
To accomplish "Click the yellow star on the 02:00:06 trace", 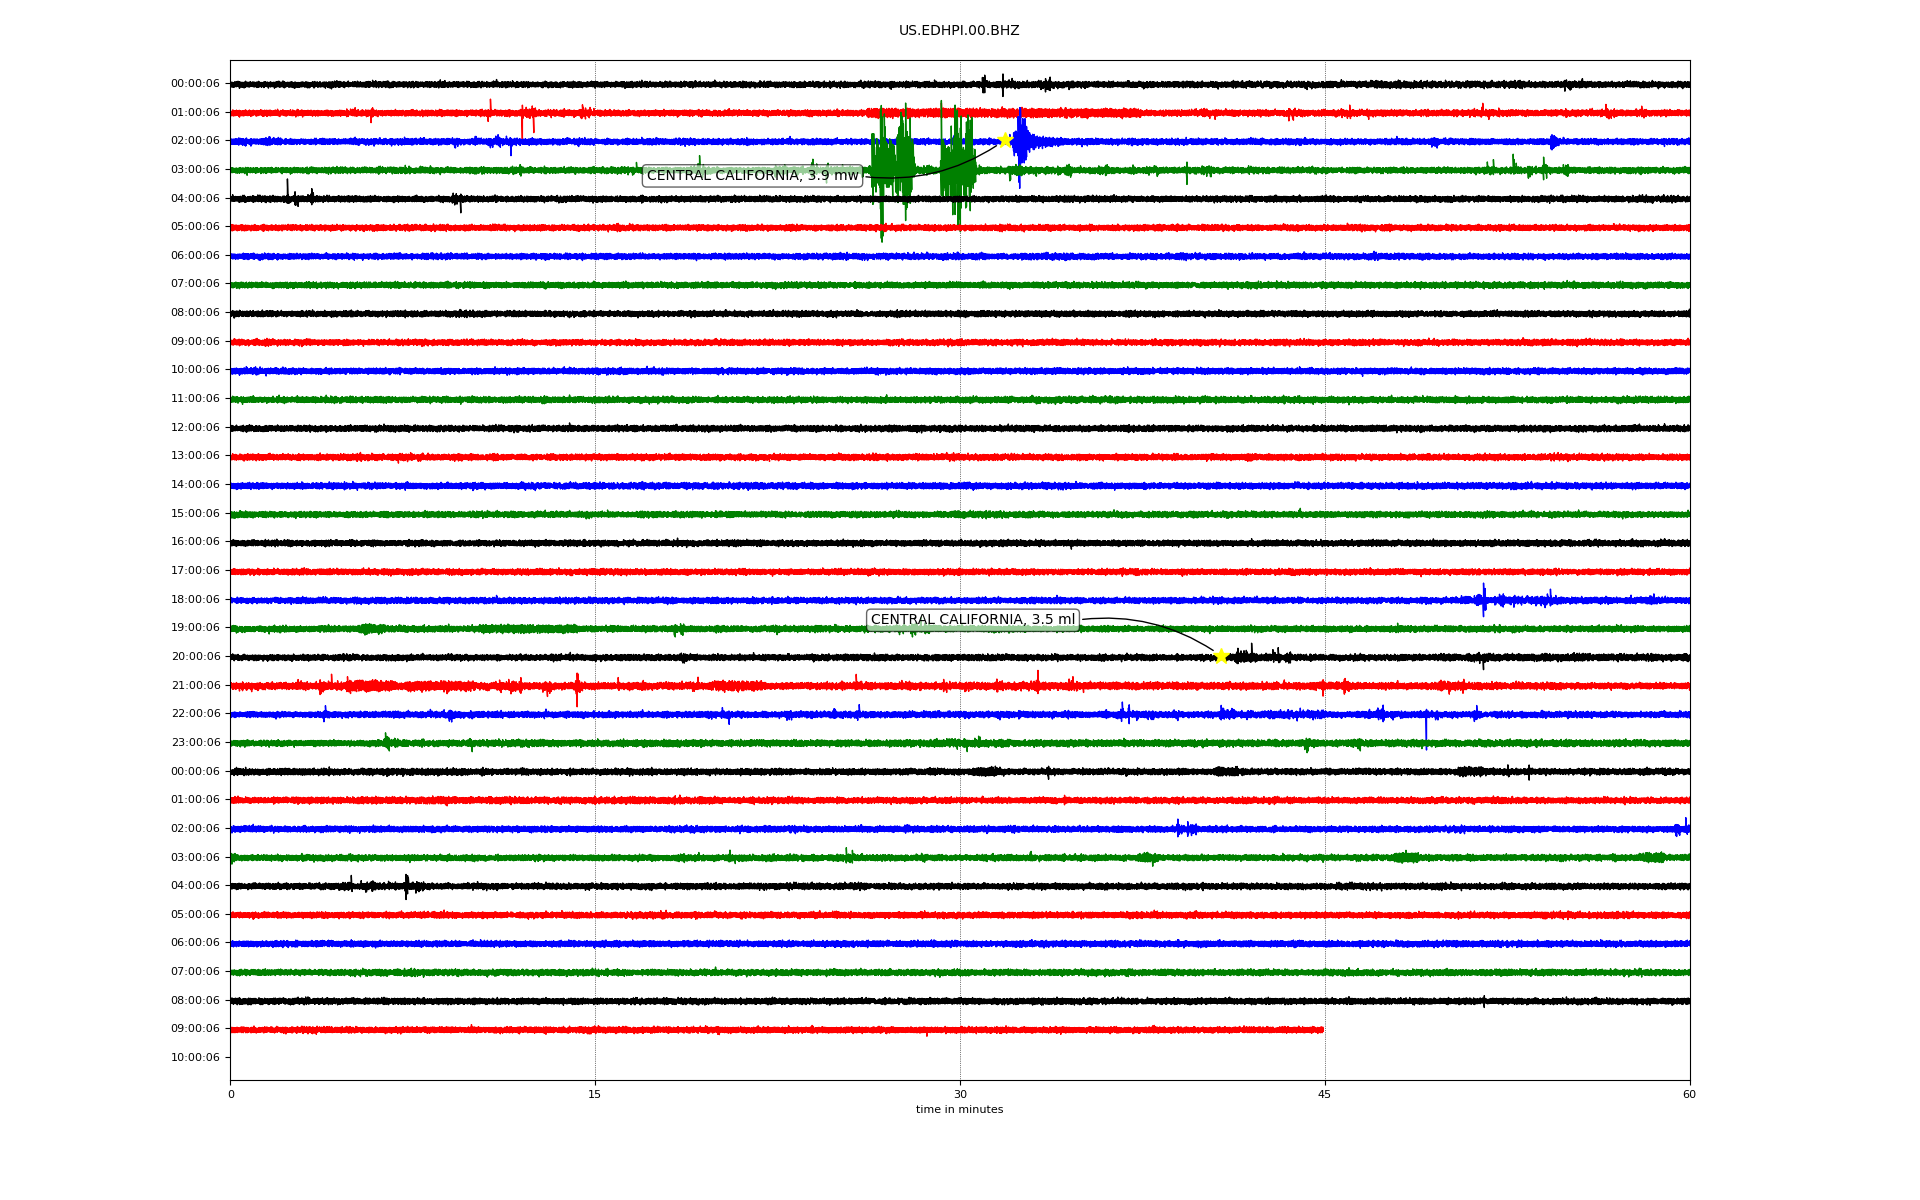I will 1005,140.
